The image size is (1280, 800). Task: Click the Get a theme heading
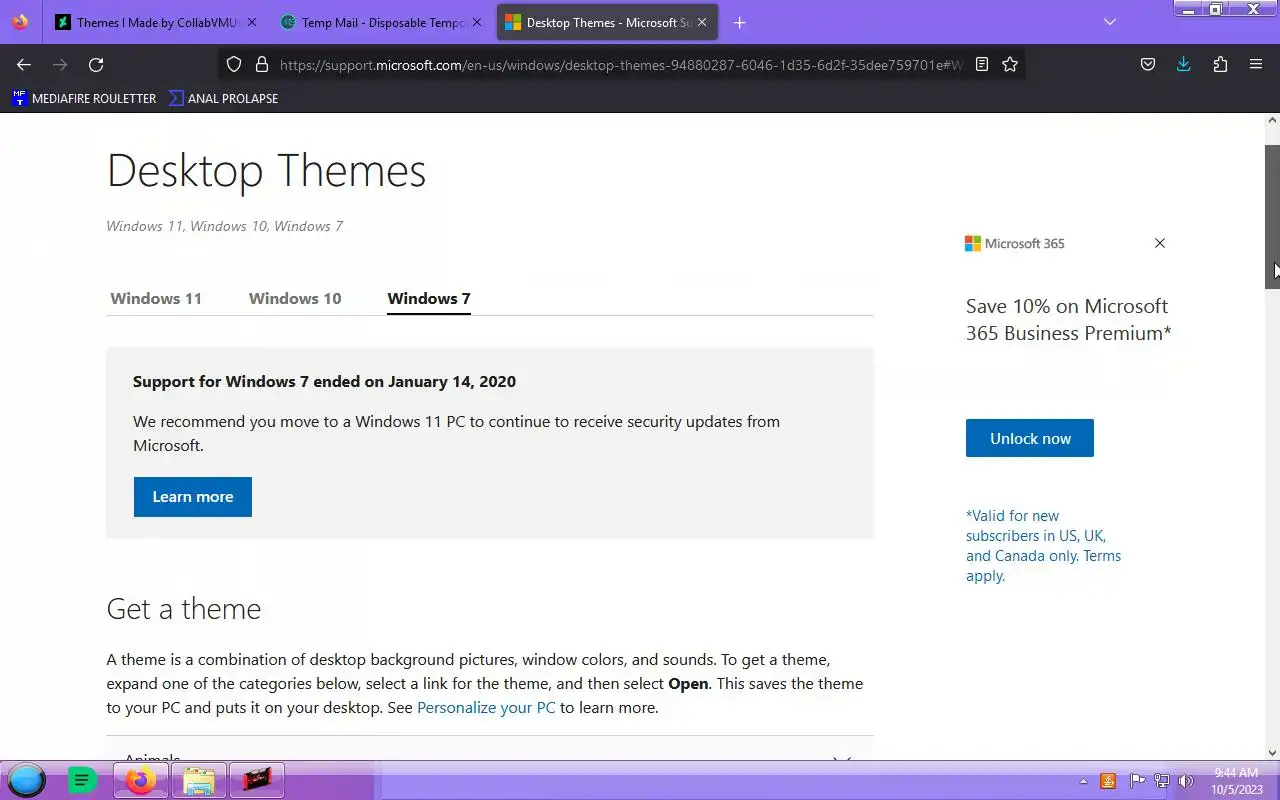coord(184,609)
